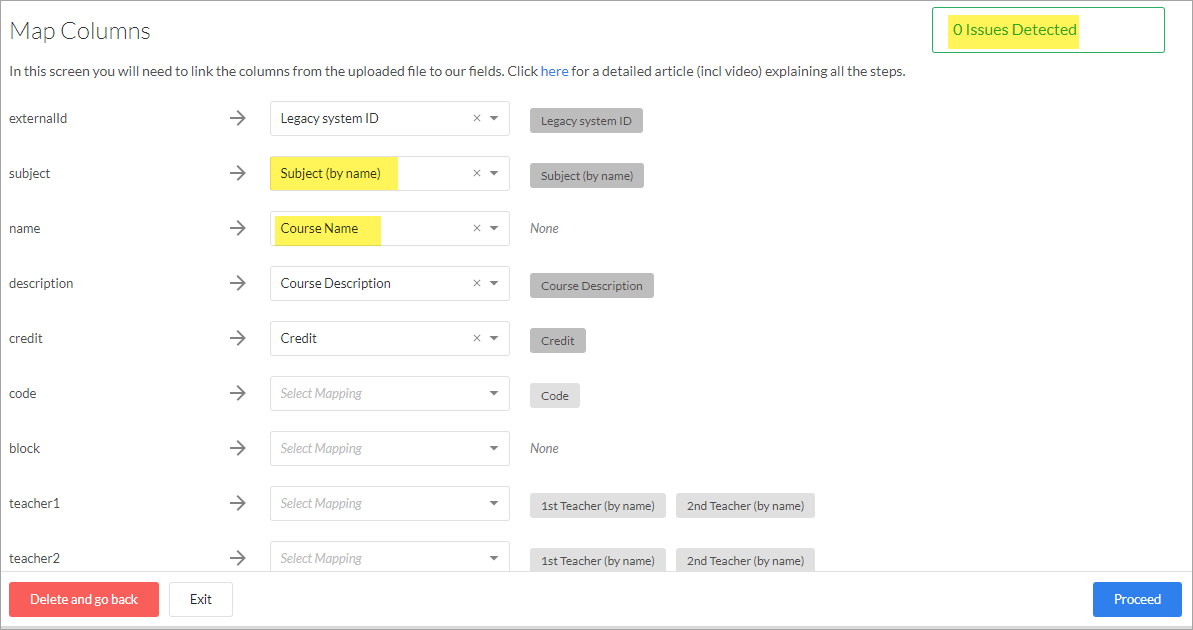Click the Delete and go back button
This screenshot has width=1193, height=630.
point(84,600)
